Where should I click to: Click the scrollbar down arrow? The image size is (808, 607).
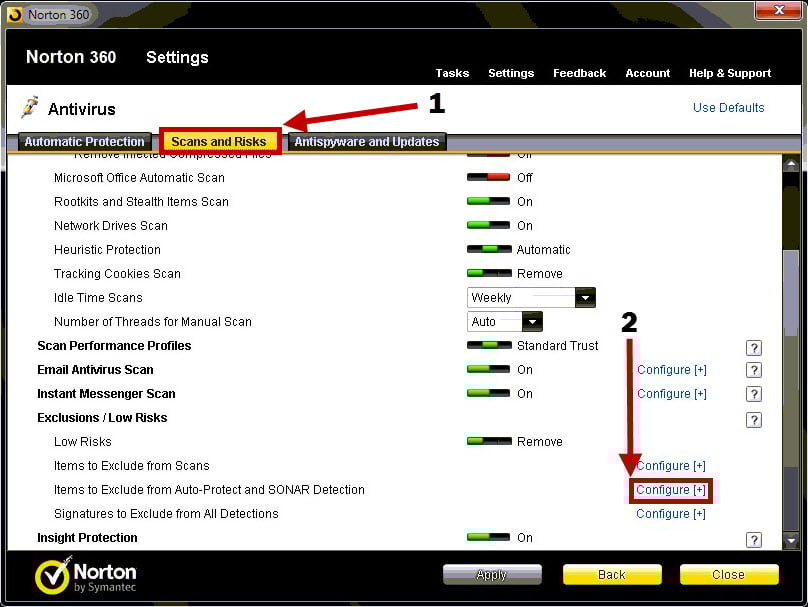pyautogui.click(x=791, y=541)
